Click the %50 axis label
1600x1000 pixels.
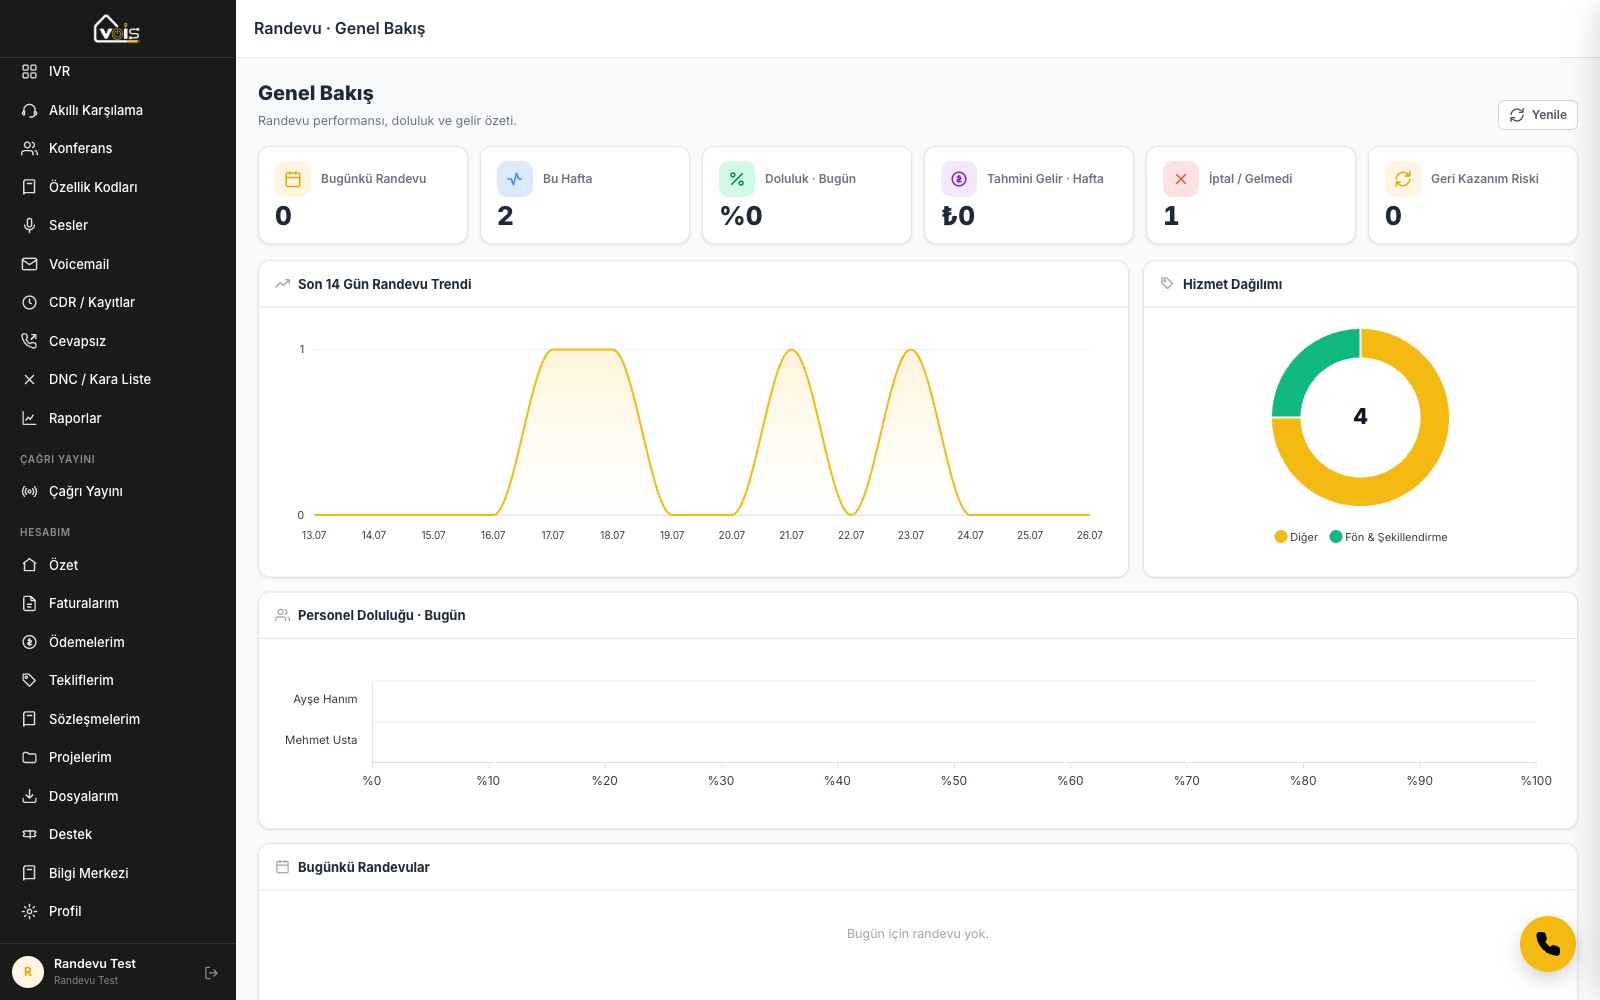(x=954, y=781)
